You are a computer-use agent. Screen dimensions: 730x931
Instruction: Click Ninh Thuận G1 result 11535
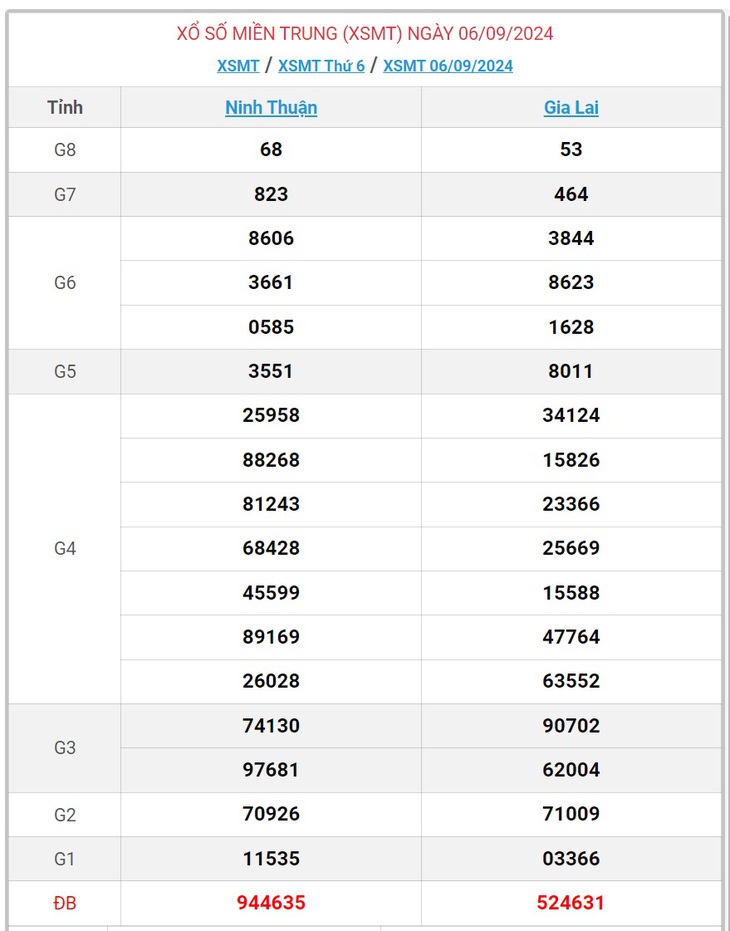(271, 858)
